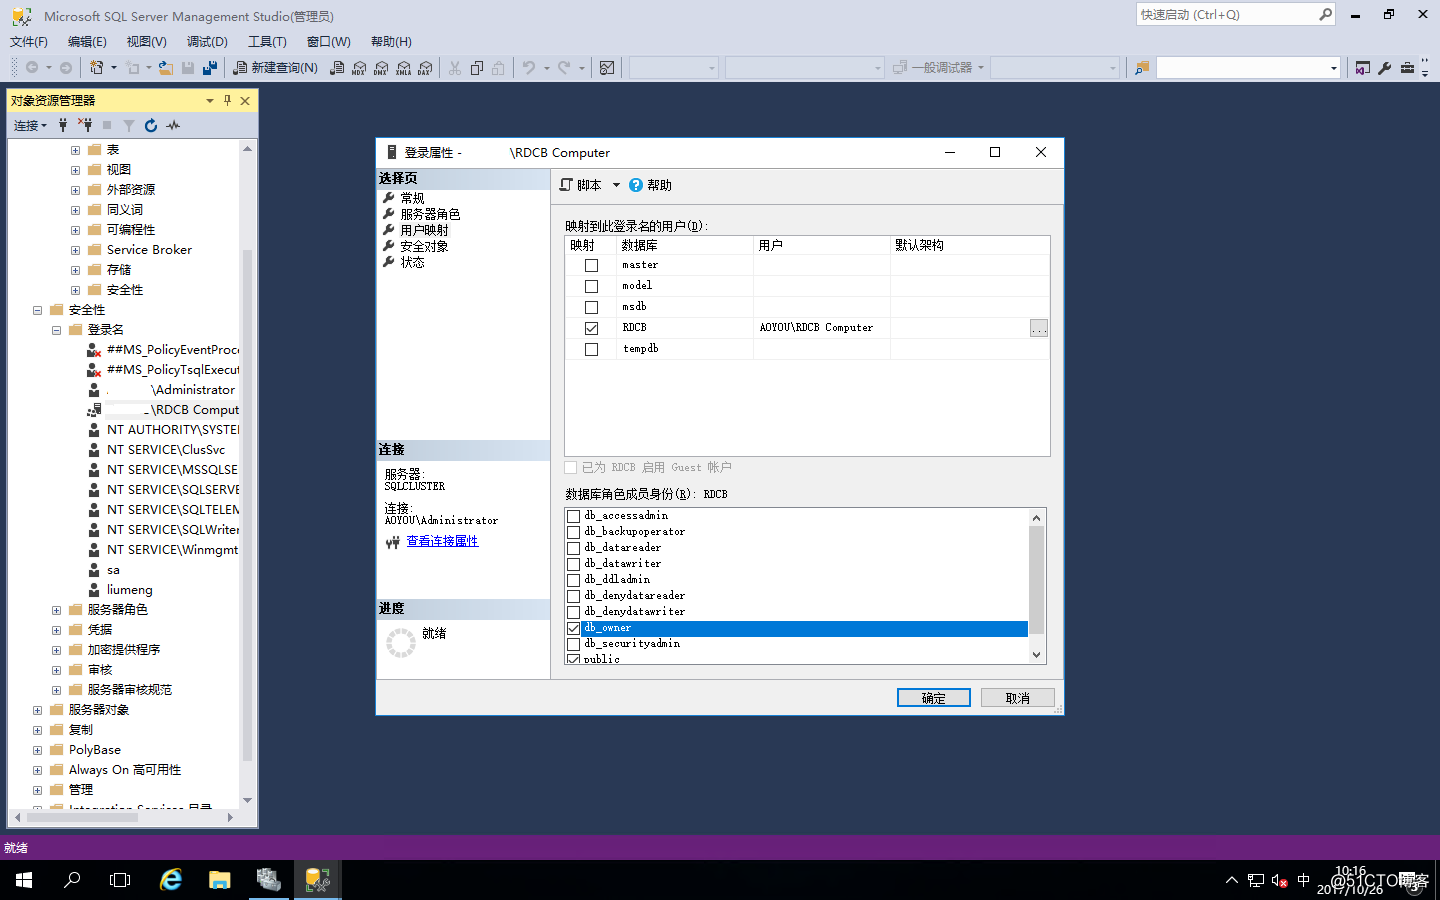Select the sa login in tree
The width and height of the screenshot is (1440, 900).
pos(113,570)
